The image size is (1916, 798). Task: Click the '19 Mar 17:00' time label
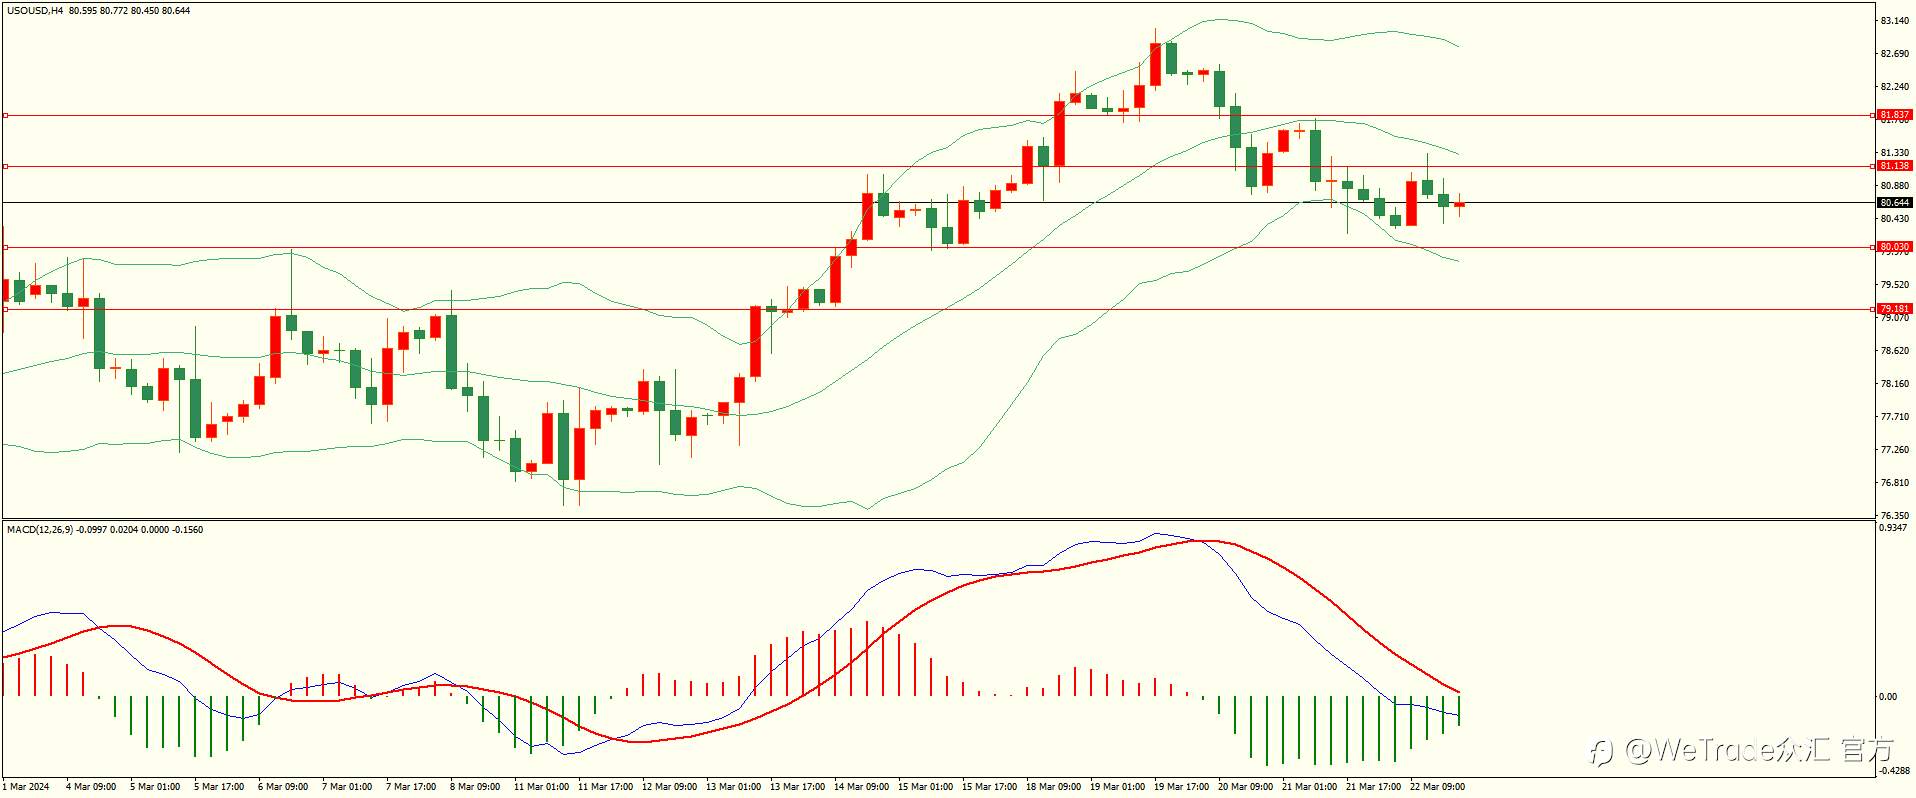[x=1181, y=787]
